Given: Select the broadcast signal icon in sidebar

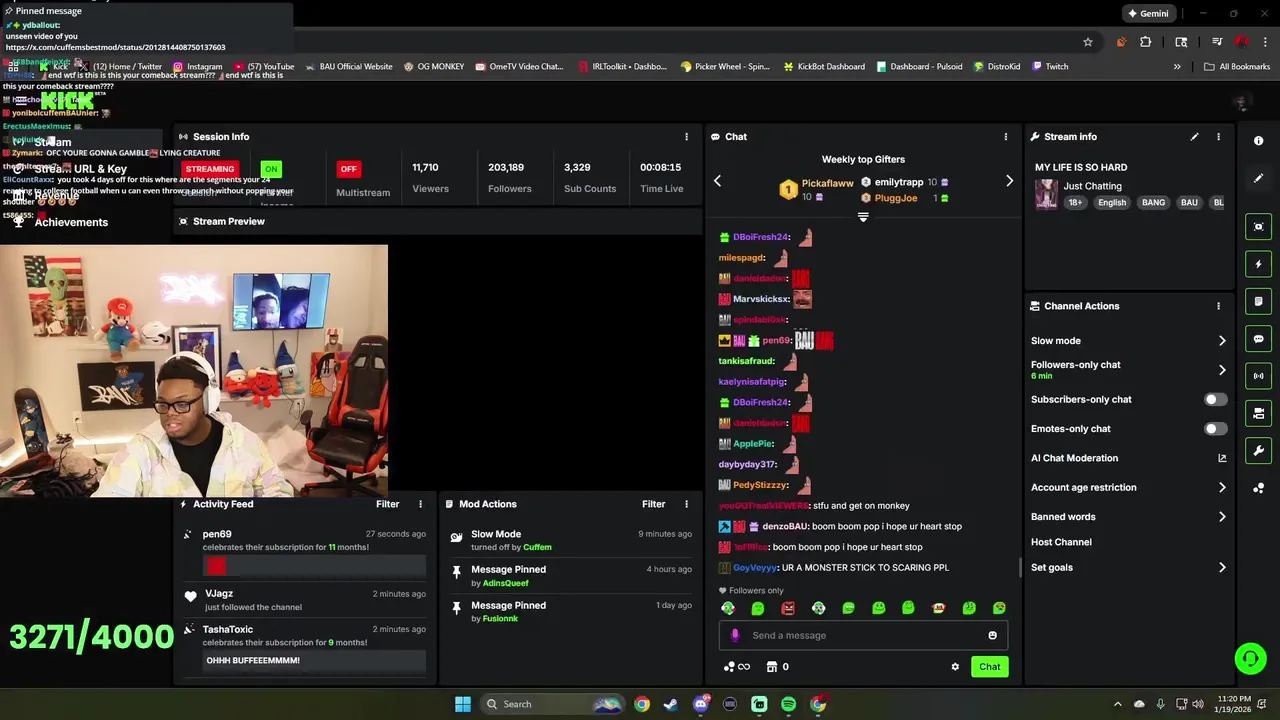Looking at the screenshot, I should (x=1258, y=376).
